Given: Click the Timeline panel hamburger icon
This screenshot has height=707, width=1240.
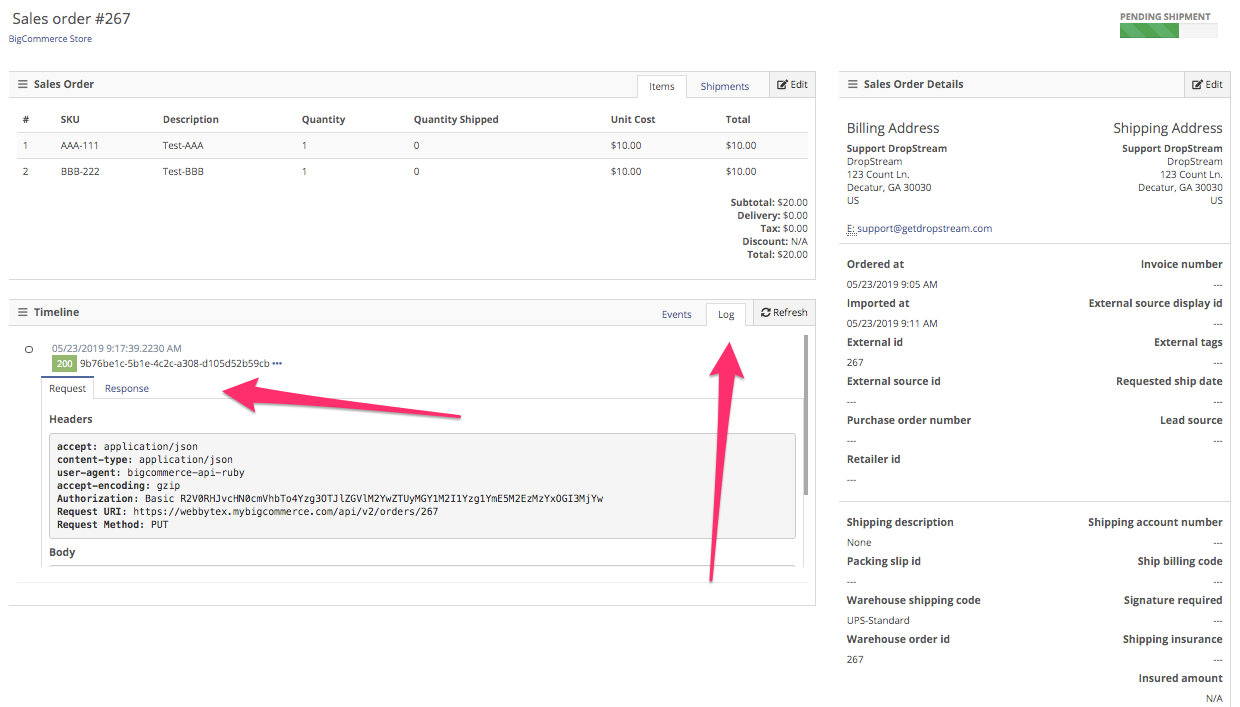Looking at the screenshot, I should click(23, 313).
